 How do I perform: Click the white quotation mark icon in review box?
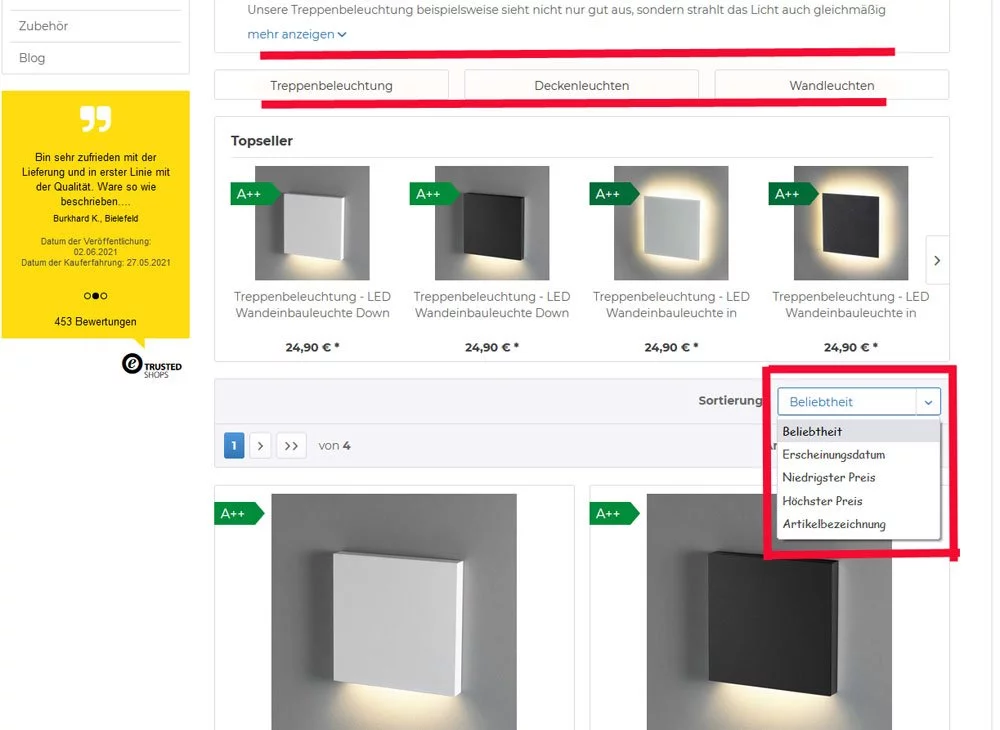point(96,119)
